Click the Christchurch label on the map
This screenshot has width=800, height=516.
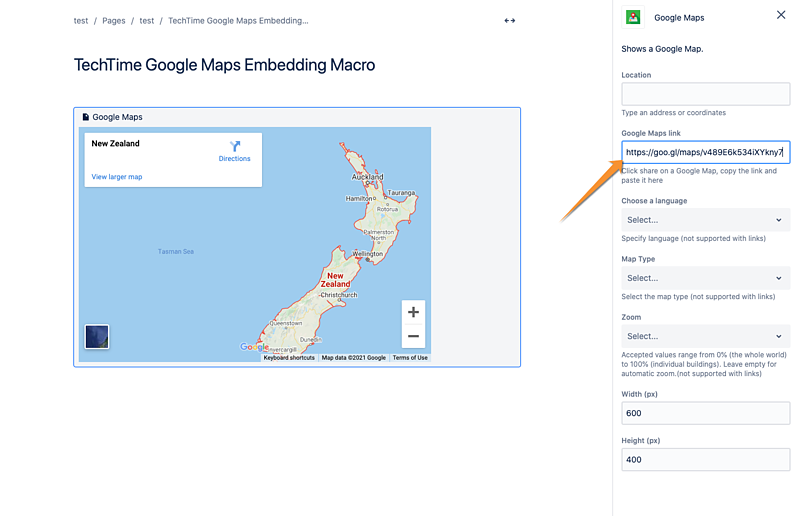[x=339, y=295]
